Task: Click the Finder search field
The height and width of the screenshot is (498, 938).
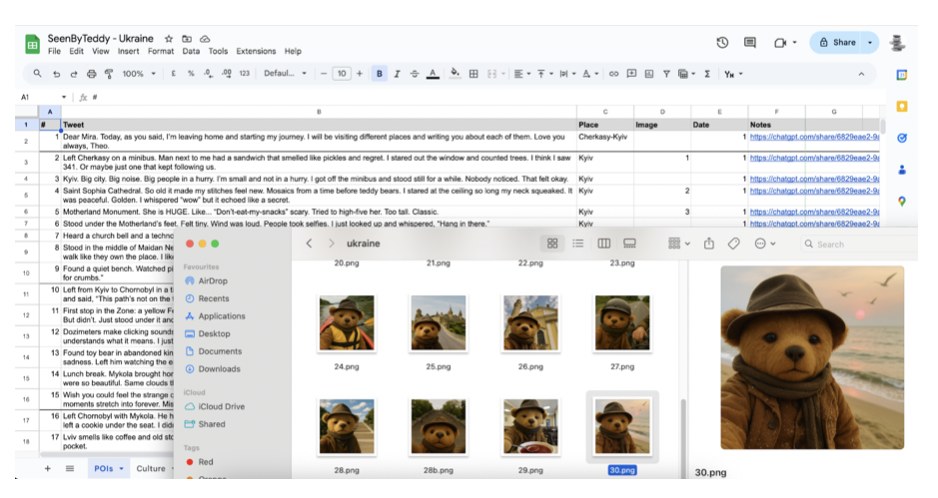Action: (x=859, y=244)
